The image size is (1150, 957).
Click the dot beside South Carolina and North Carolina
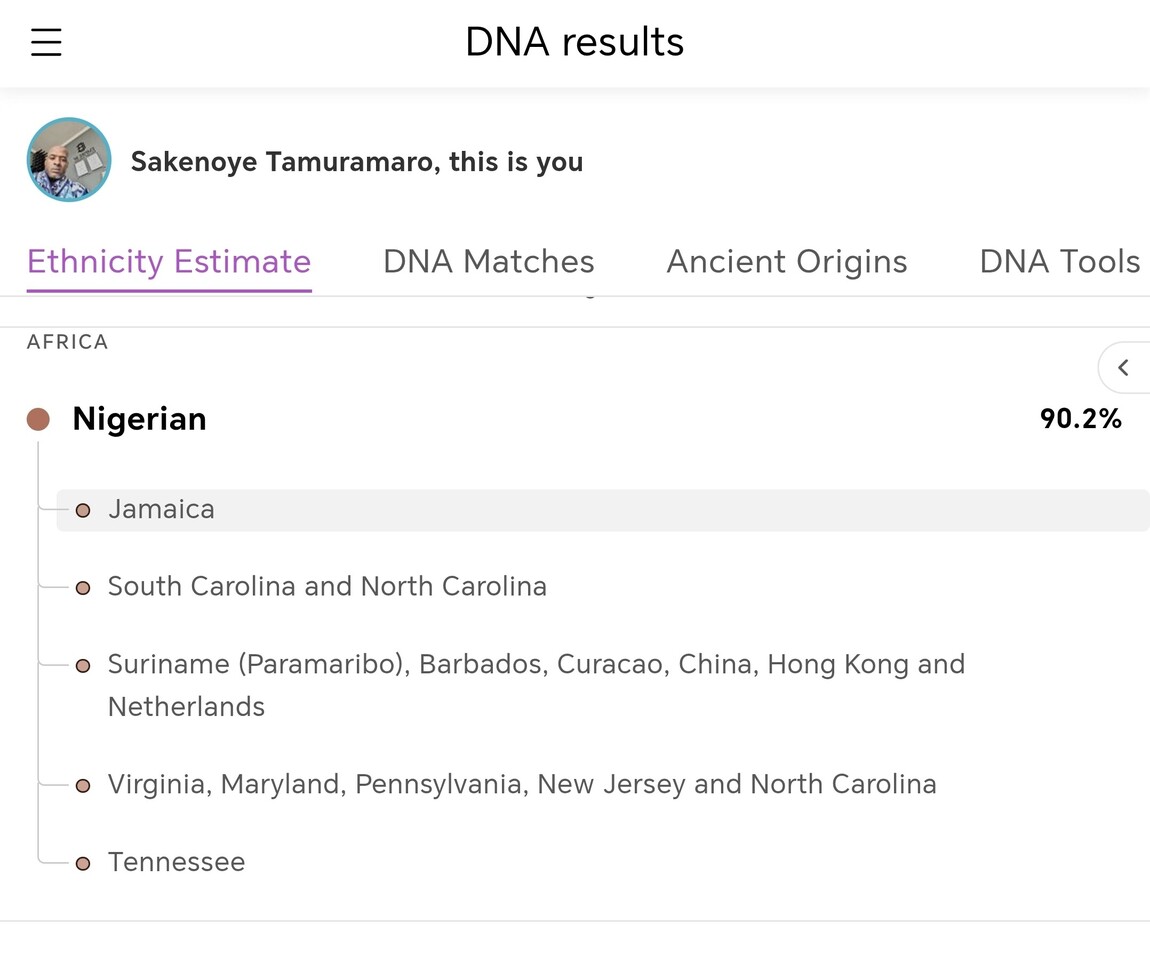pos(84,587)
